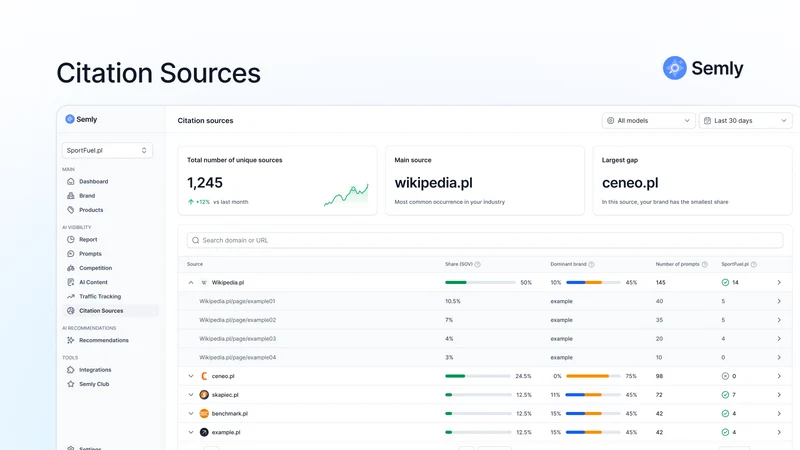
Task: Open details arrow for example.pl row
Action: 779,433
